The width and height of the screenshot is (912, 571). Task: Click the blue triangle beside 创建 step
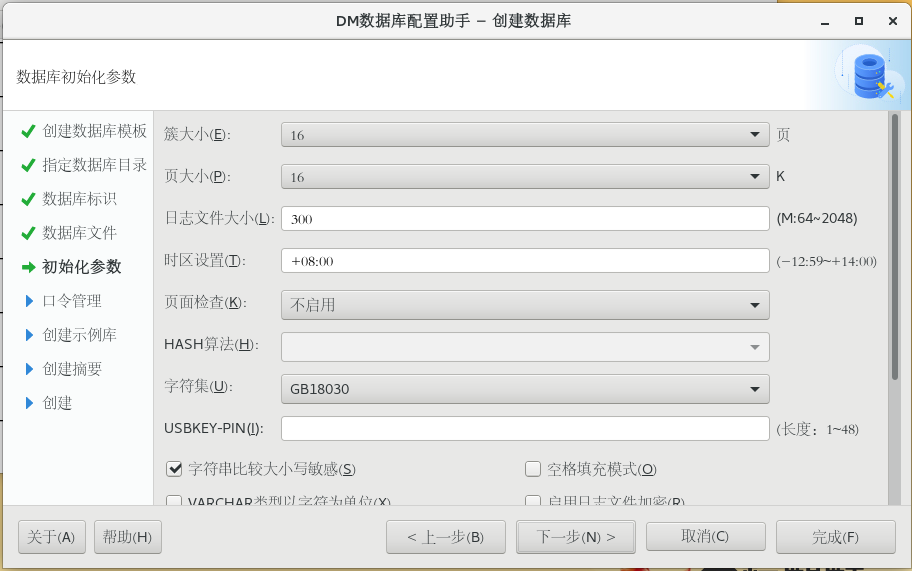coord(30,403)
